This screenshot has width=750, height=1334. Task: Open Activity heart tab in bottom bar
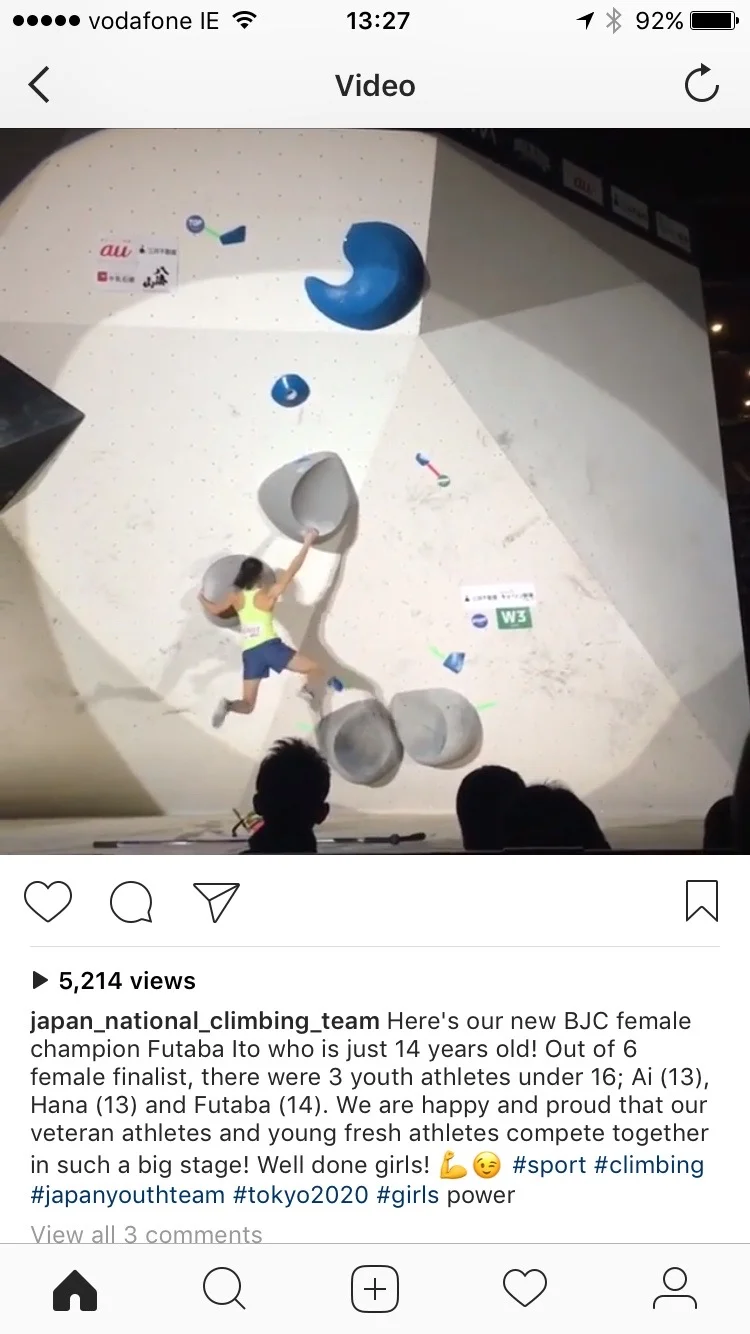tap(525, 1288)
